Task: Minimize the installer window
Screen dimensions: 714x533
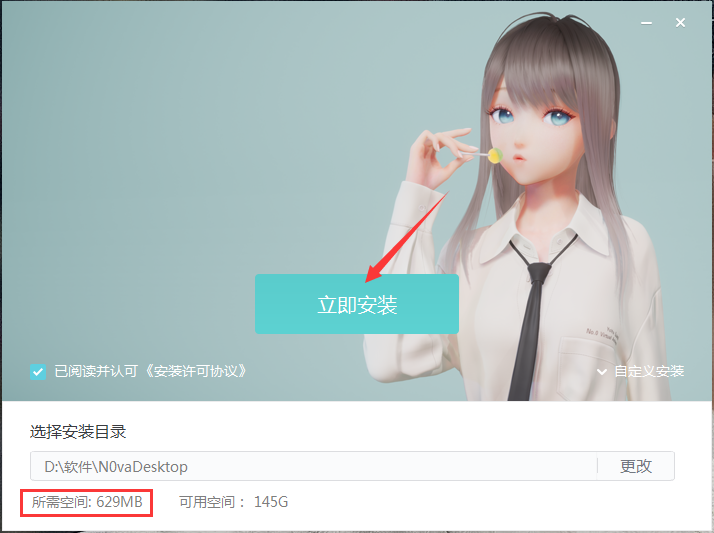Action: (x=646, y=23)
